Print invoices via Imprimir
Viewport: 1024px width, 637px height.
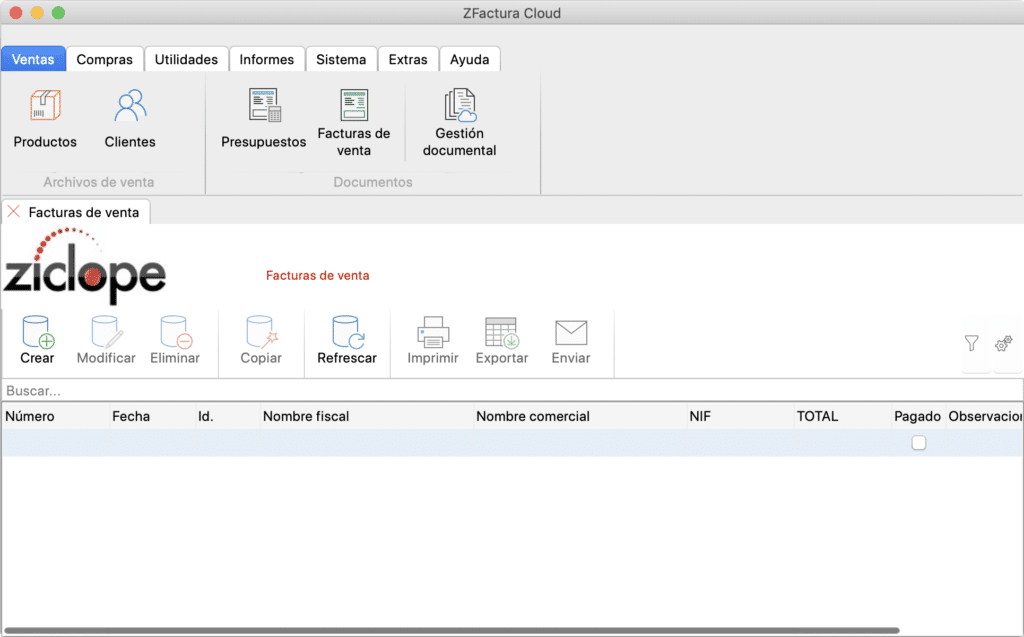431,341
